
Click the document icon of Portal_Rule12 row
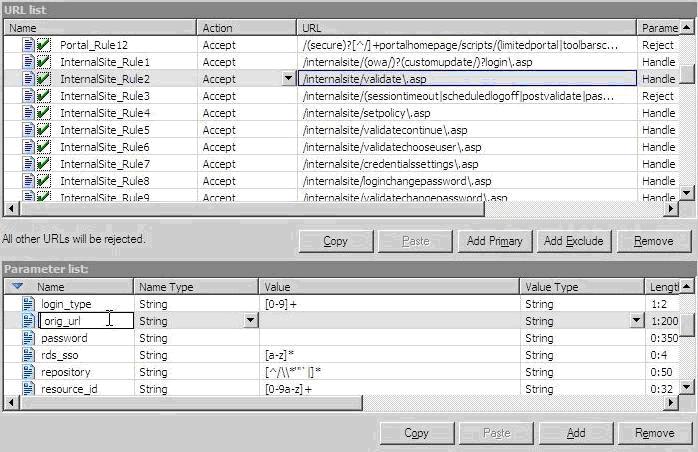tap(28, 45)
